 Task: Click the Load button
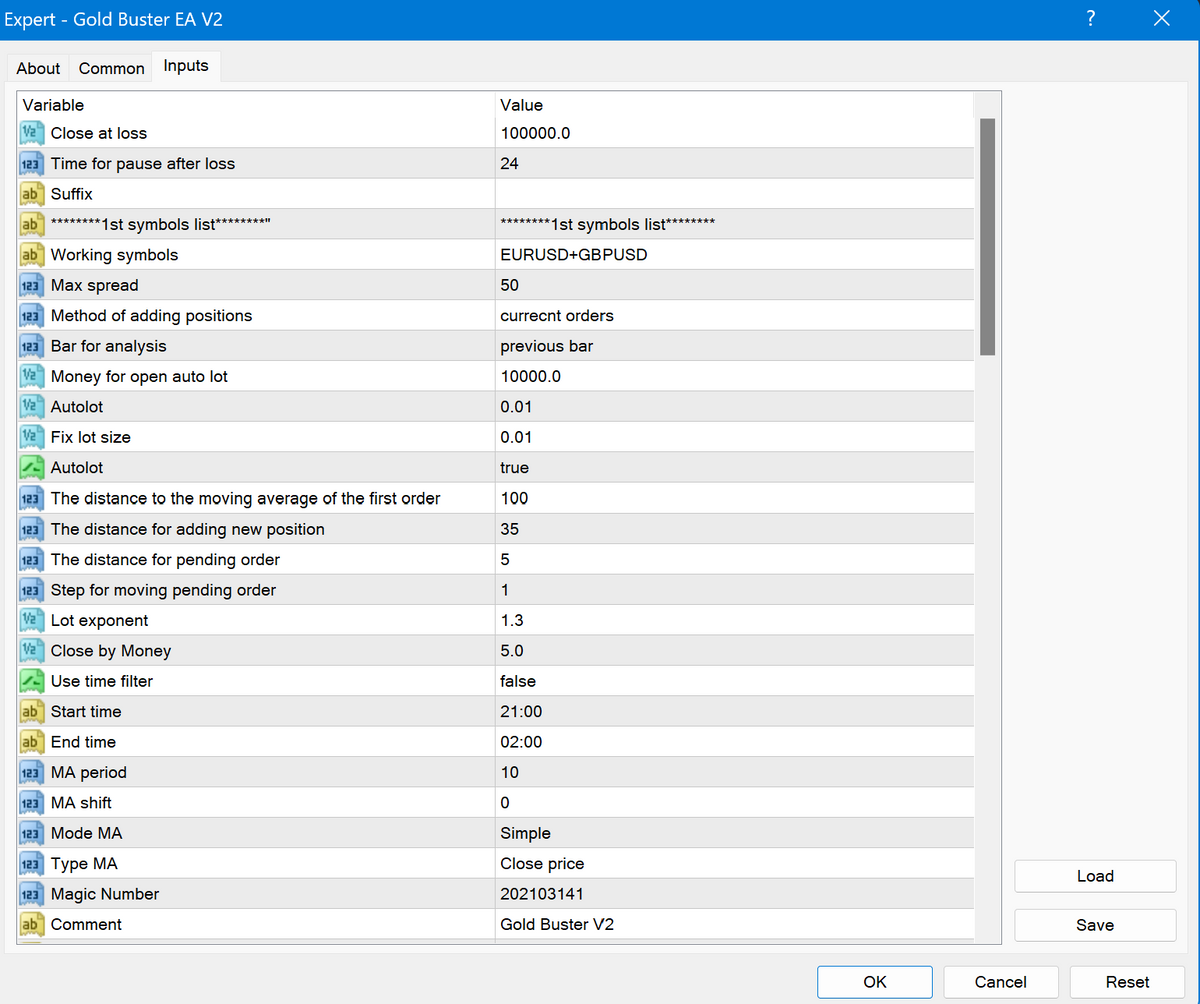point(1095,876)
